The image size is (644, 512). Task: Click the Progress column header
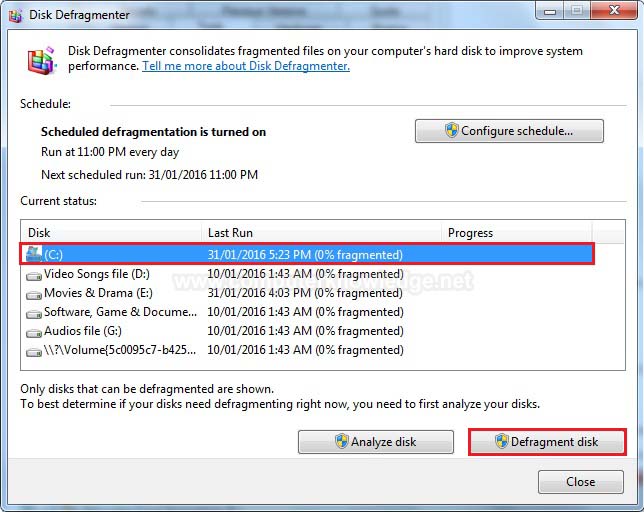pos(517,233)
